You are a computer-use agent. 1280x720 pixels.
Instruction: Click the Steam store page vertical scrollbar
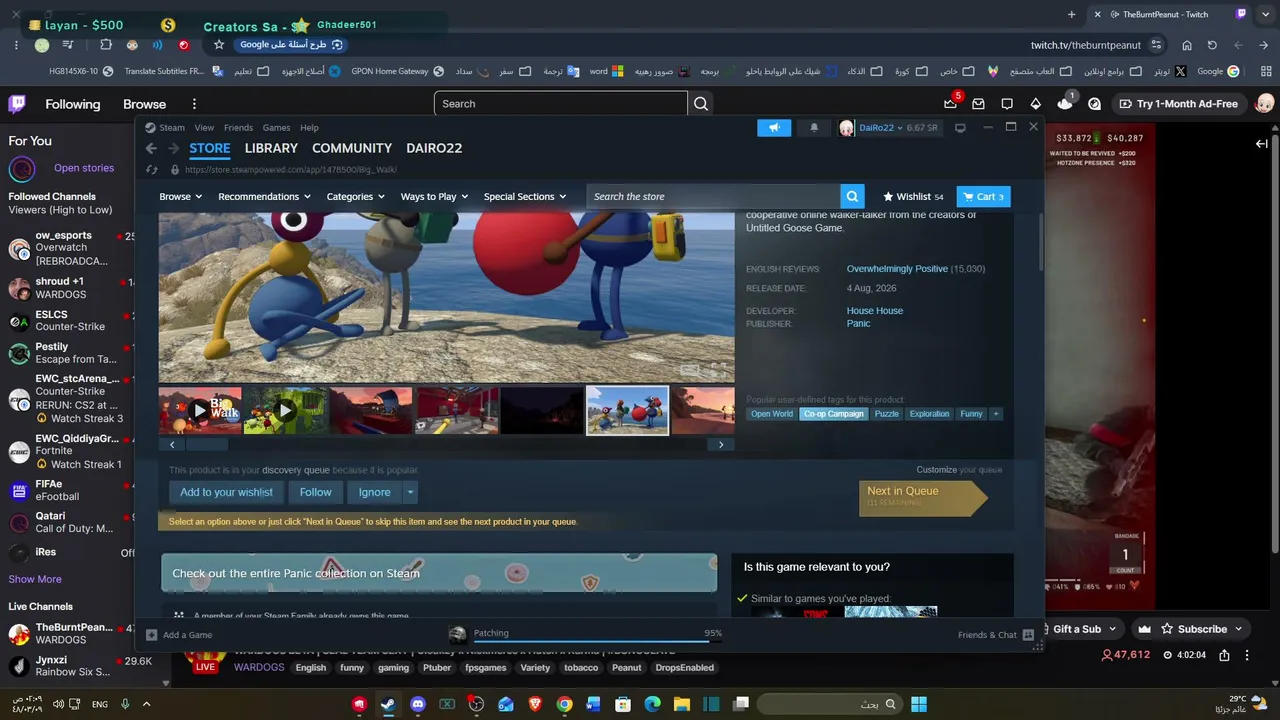pos(1040,240)
